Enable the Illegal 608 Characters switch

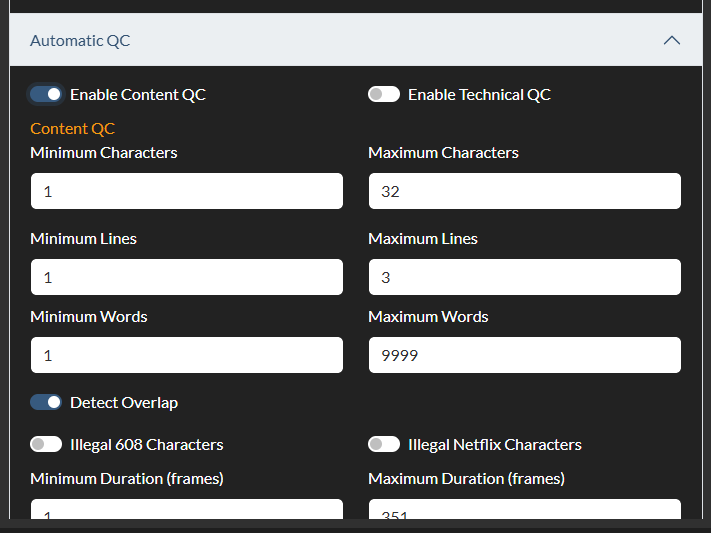tap(46, 444)
